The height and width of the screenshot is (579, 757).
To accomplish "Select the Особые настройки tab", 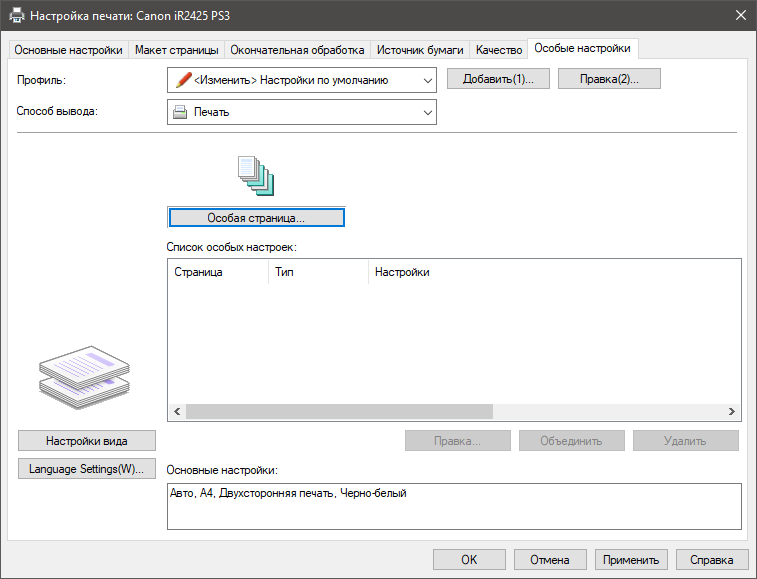I will (582, 48).
